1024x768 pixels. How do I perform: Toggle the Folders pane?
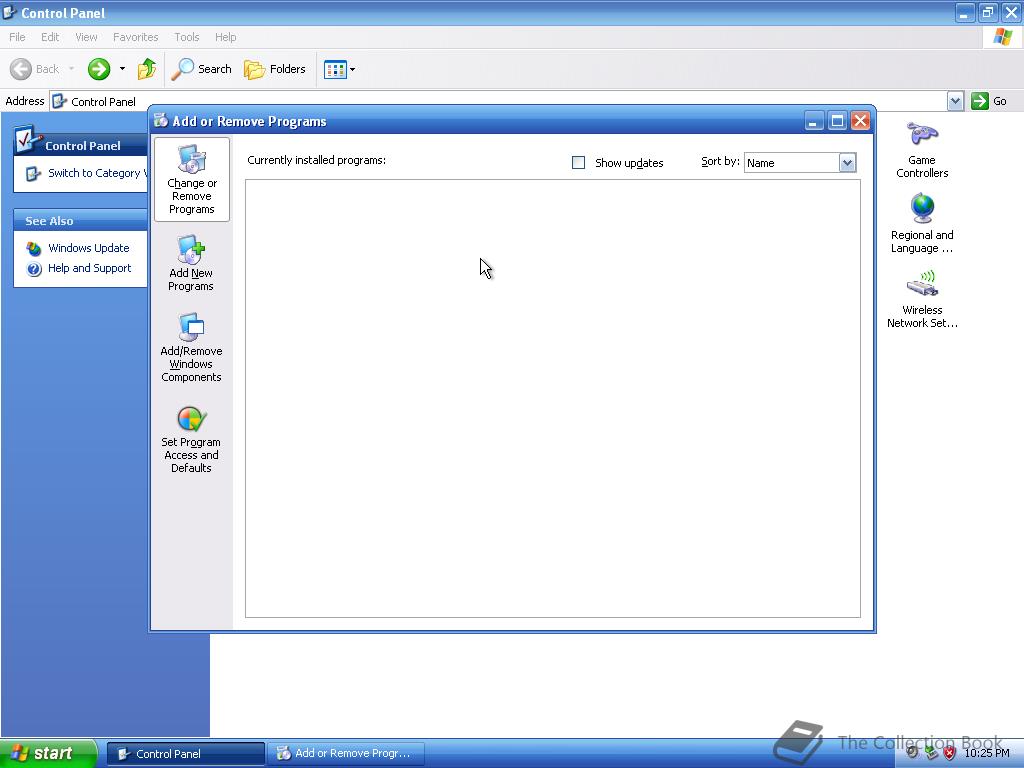pyautogui.click(x=274, y=69)
